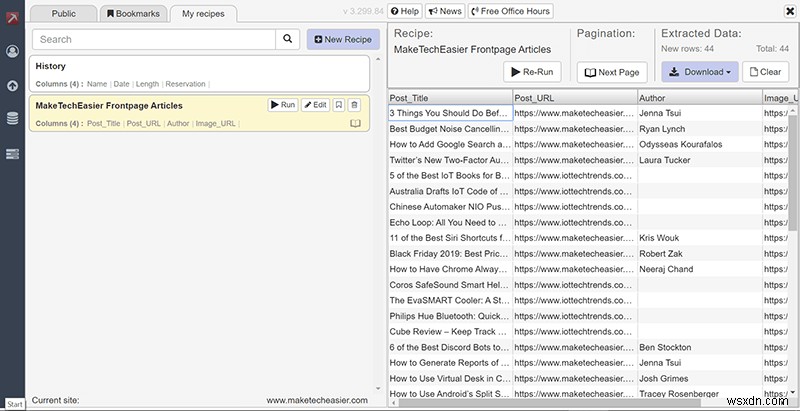Focus the recipe Search field
This screenshot has height=411, width=800.
(154, 39)
